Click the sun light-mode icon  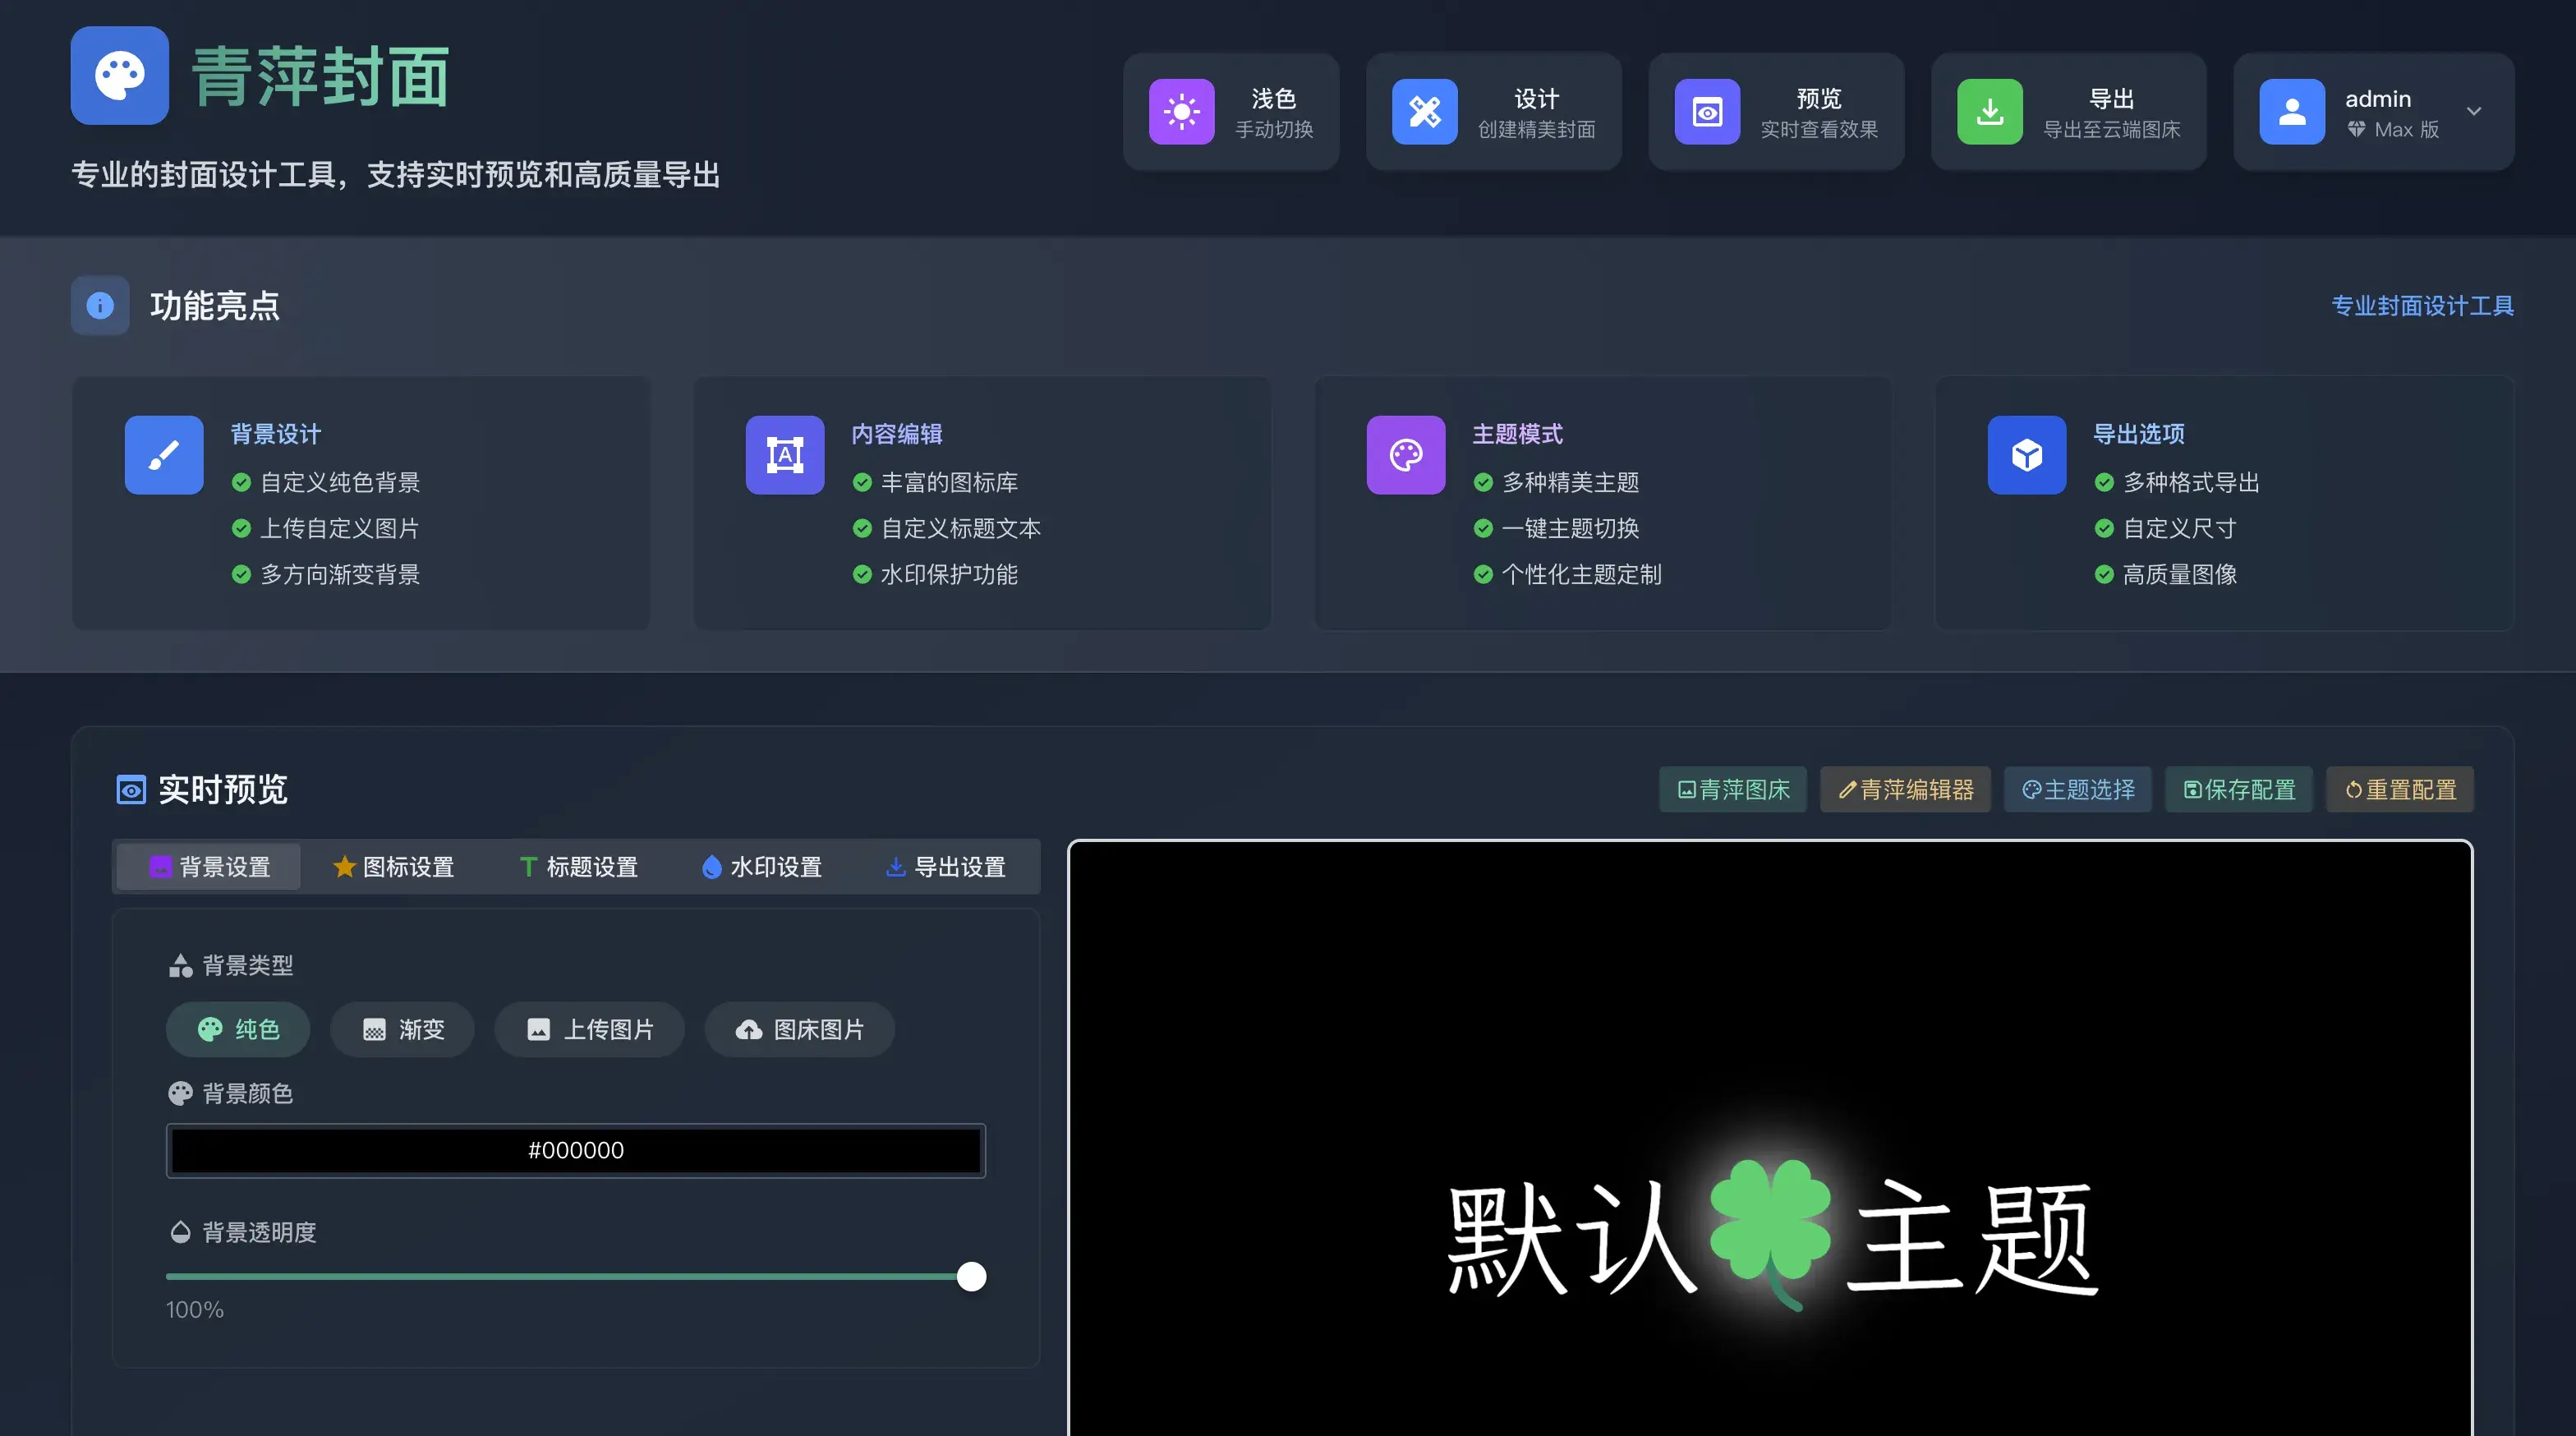point(1181,112)
